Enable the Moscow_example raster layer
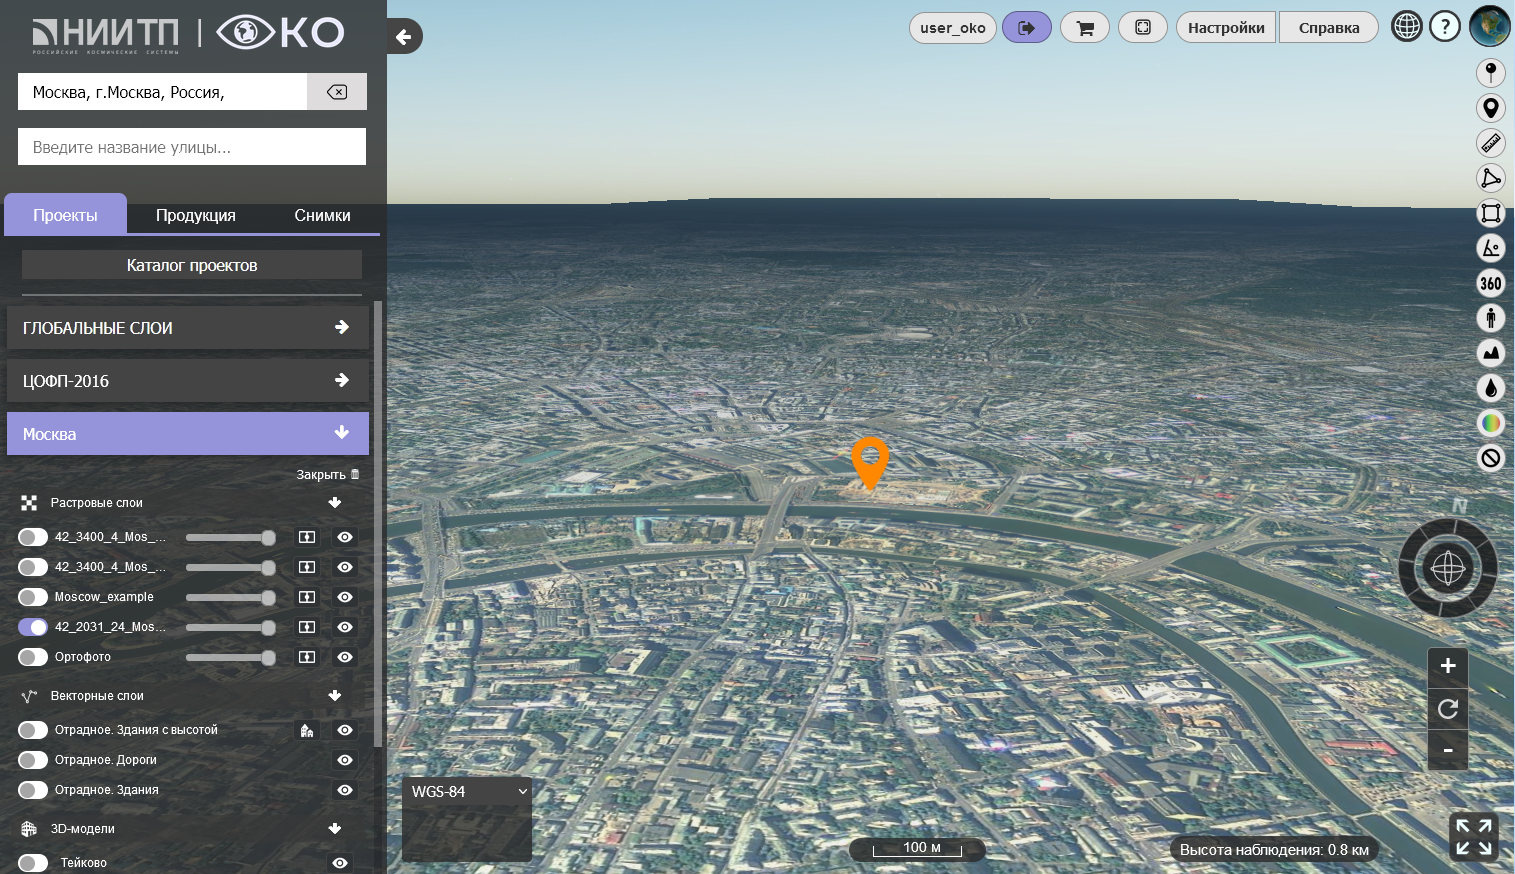Screen dimensions: 1515x874 [x=33, y=597]
